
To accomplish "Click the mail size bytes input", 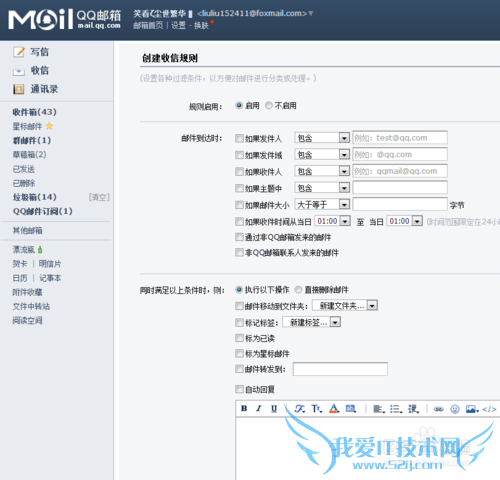I will pos(400,204).
